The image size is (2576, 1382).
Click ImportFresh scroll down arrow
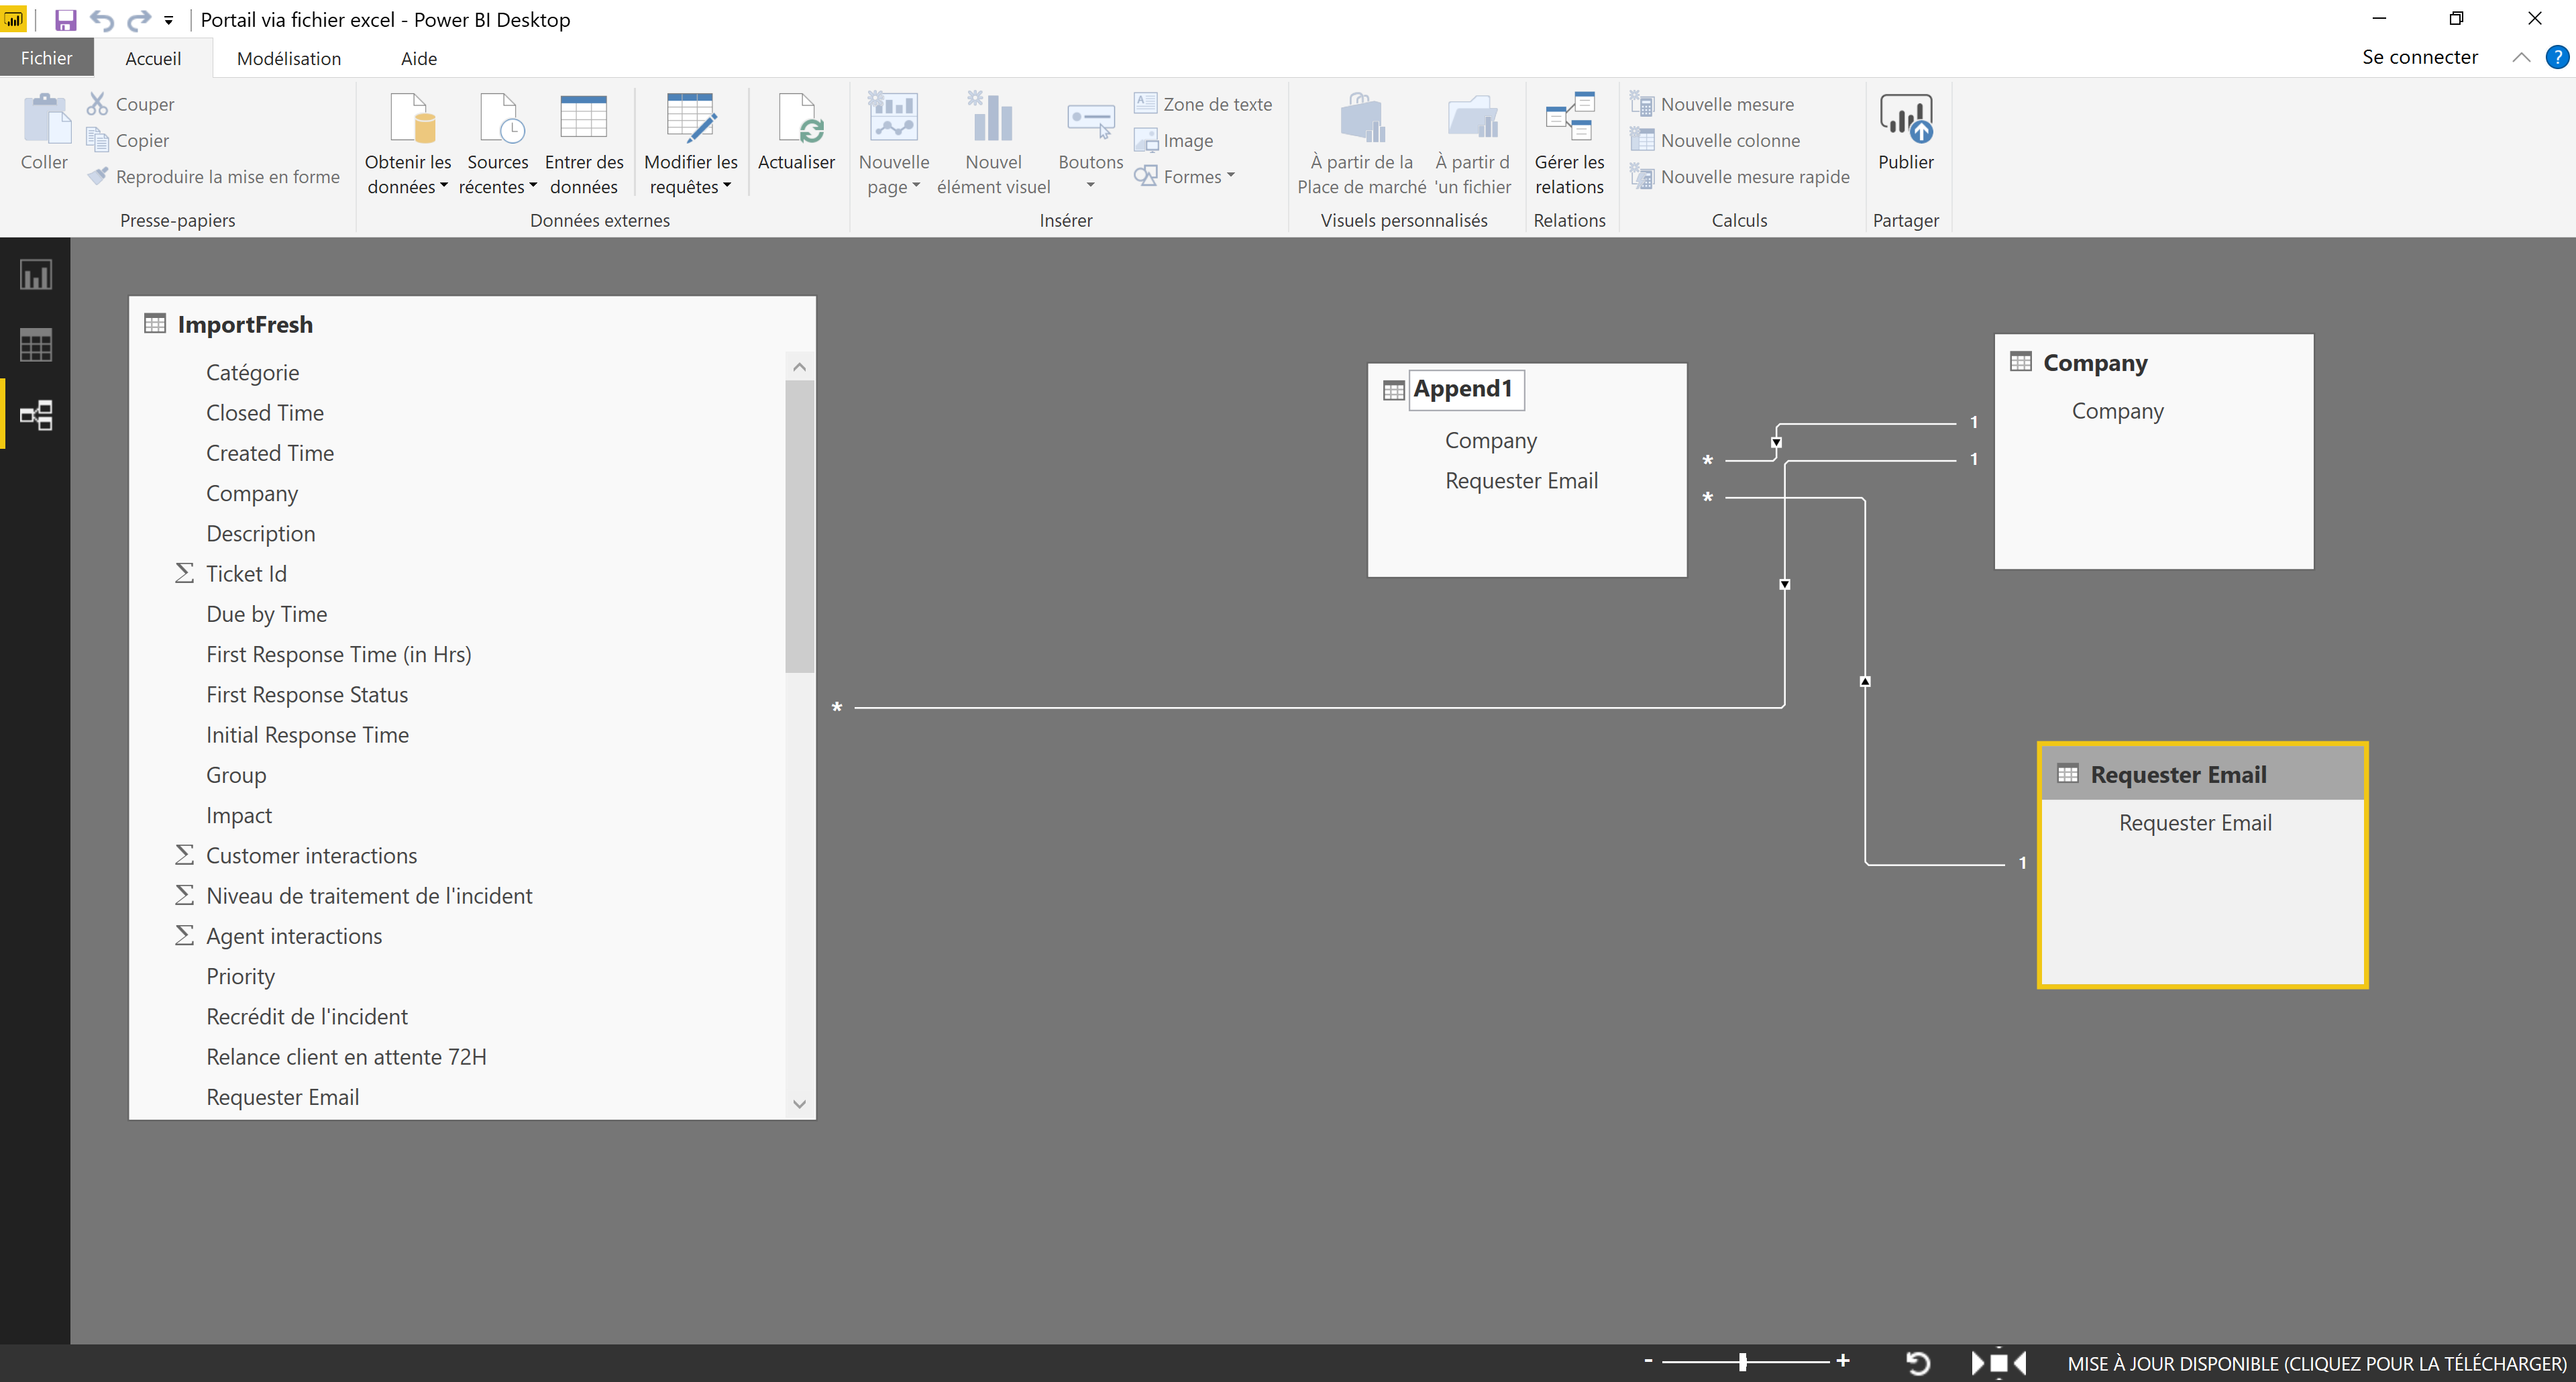point(799,1104)
